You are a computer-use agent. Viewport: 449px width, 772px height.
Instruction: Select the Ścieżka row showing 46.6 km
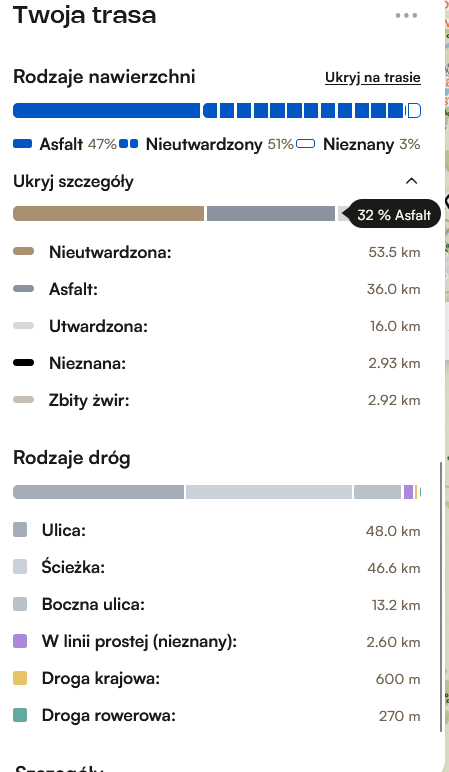pos(217,567)
